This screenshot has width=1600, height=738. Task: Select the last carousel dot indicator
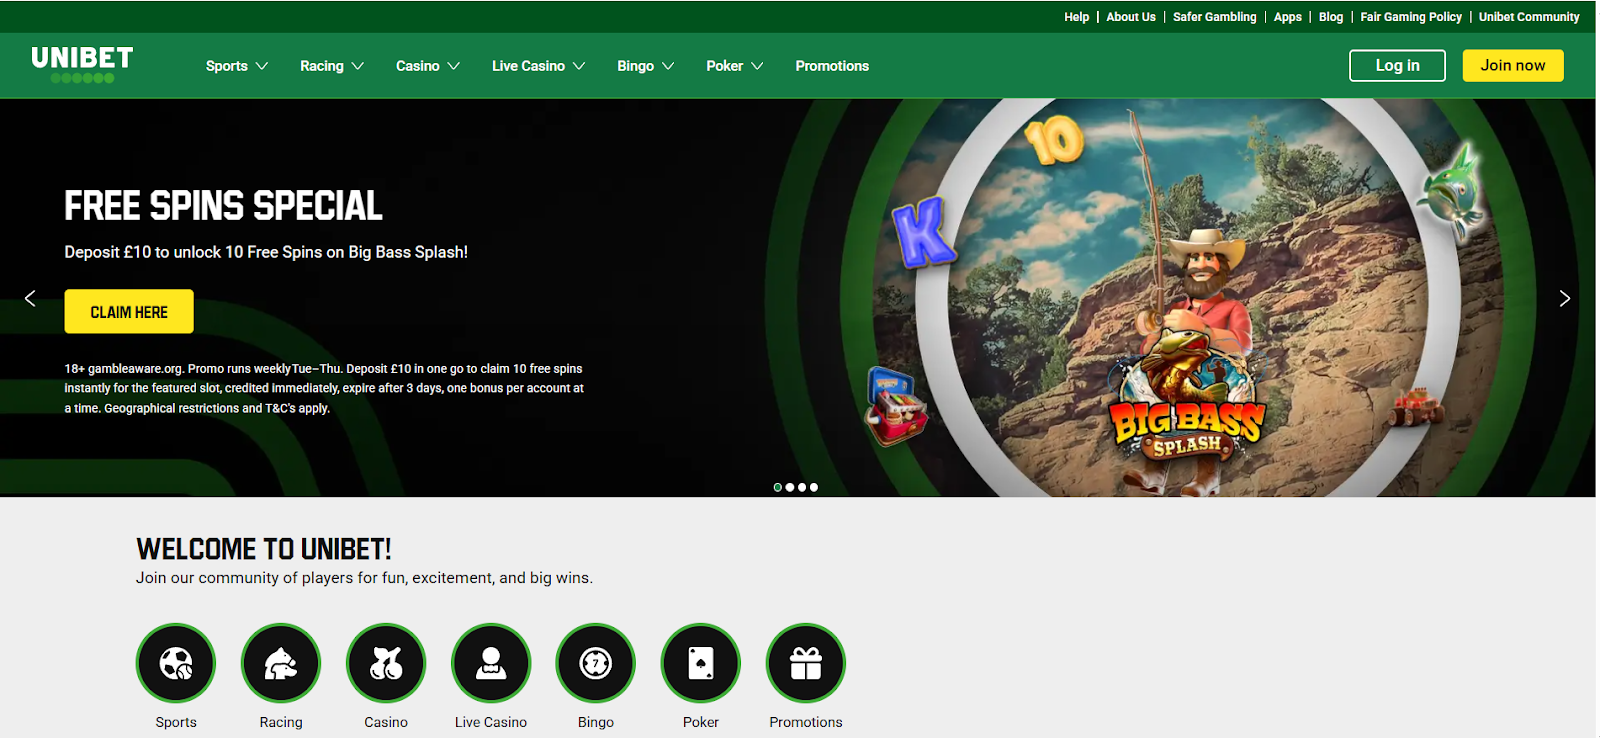tap(814, 487)
